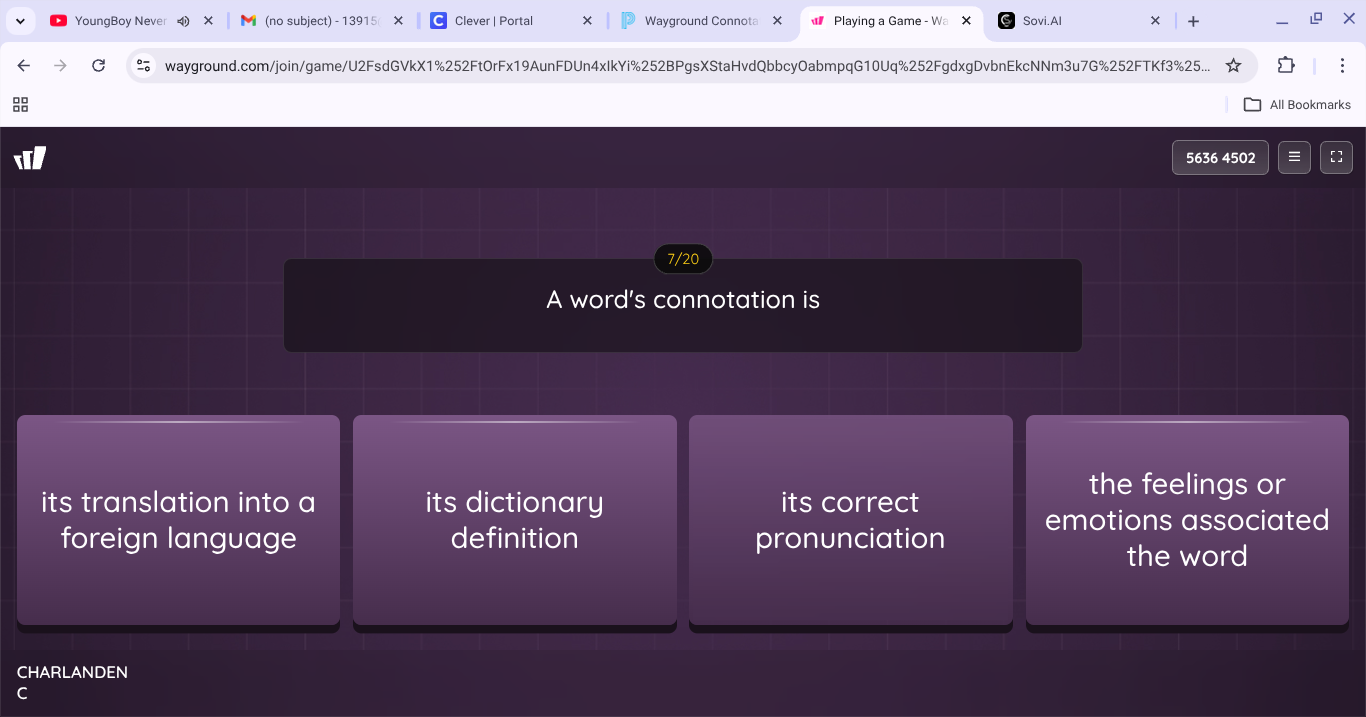Image resolution: width=1366 pixels, height=717 pixels.
Task: Open the Chrome three-dot menu
Action: tap(1343, 65)
